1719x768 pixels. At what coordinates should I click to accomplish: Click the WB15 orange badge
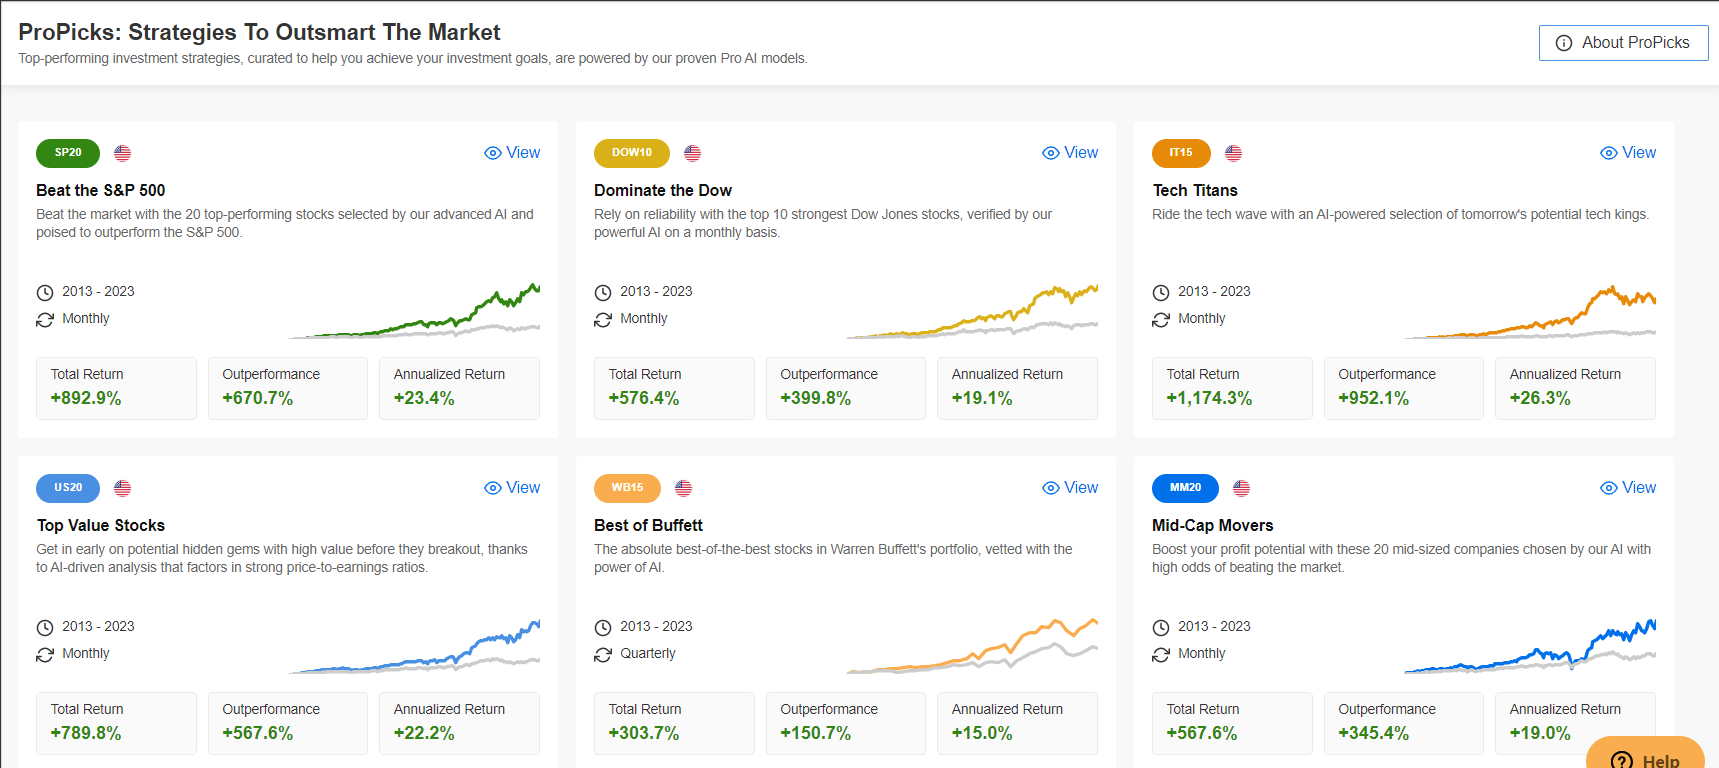(x=627, y=488)
